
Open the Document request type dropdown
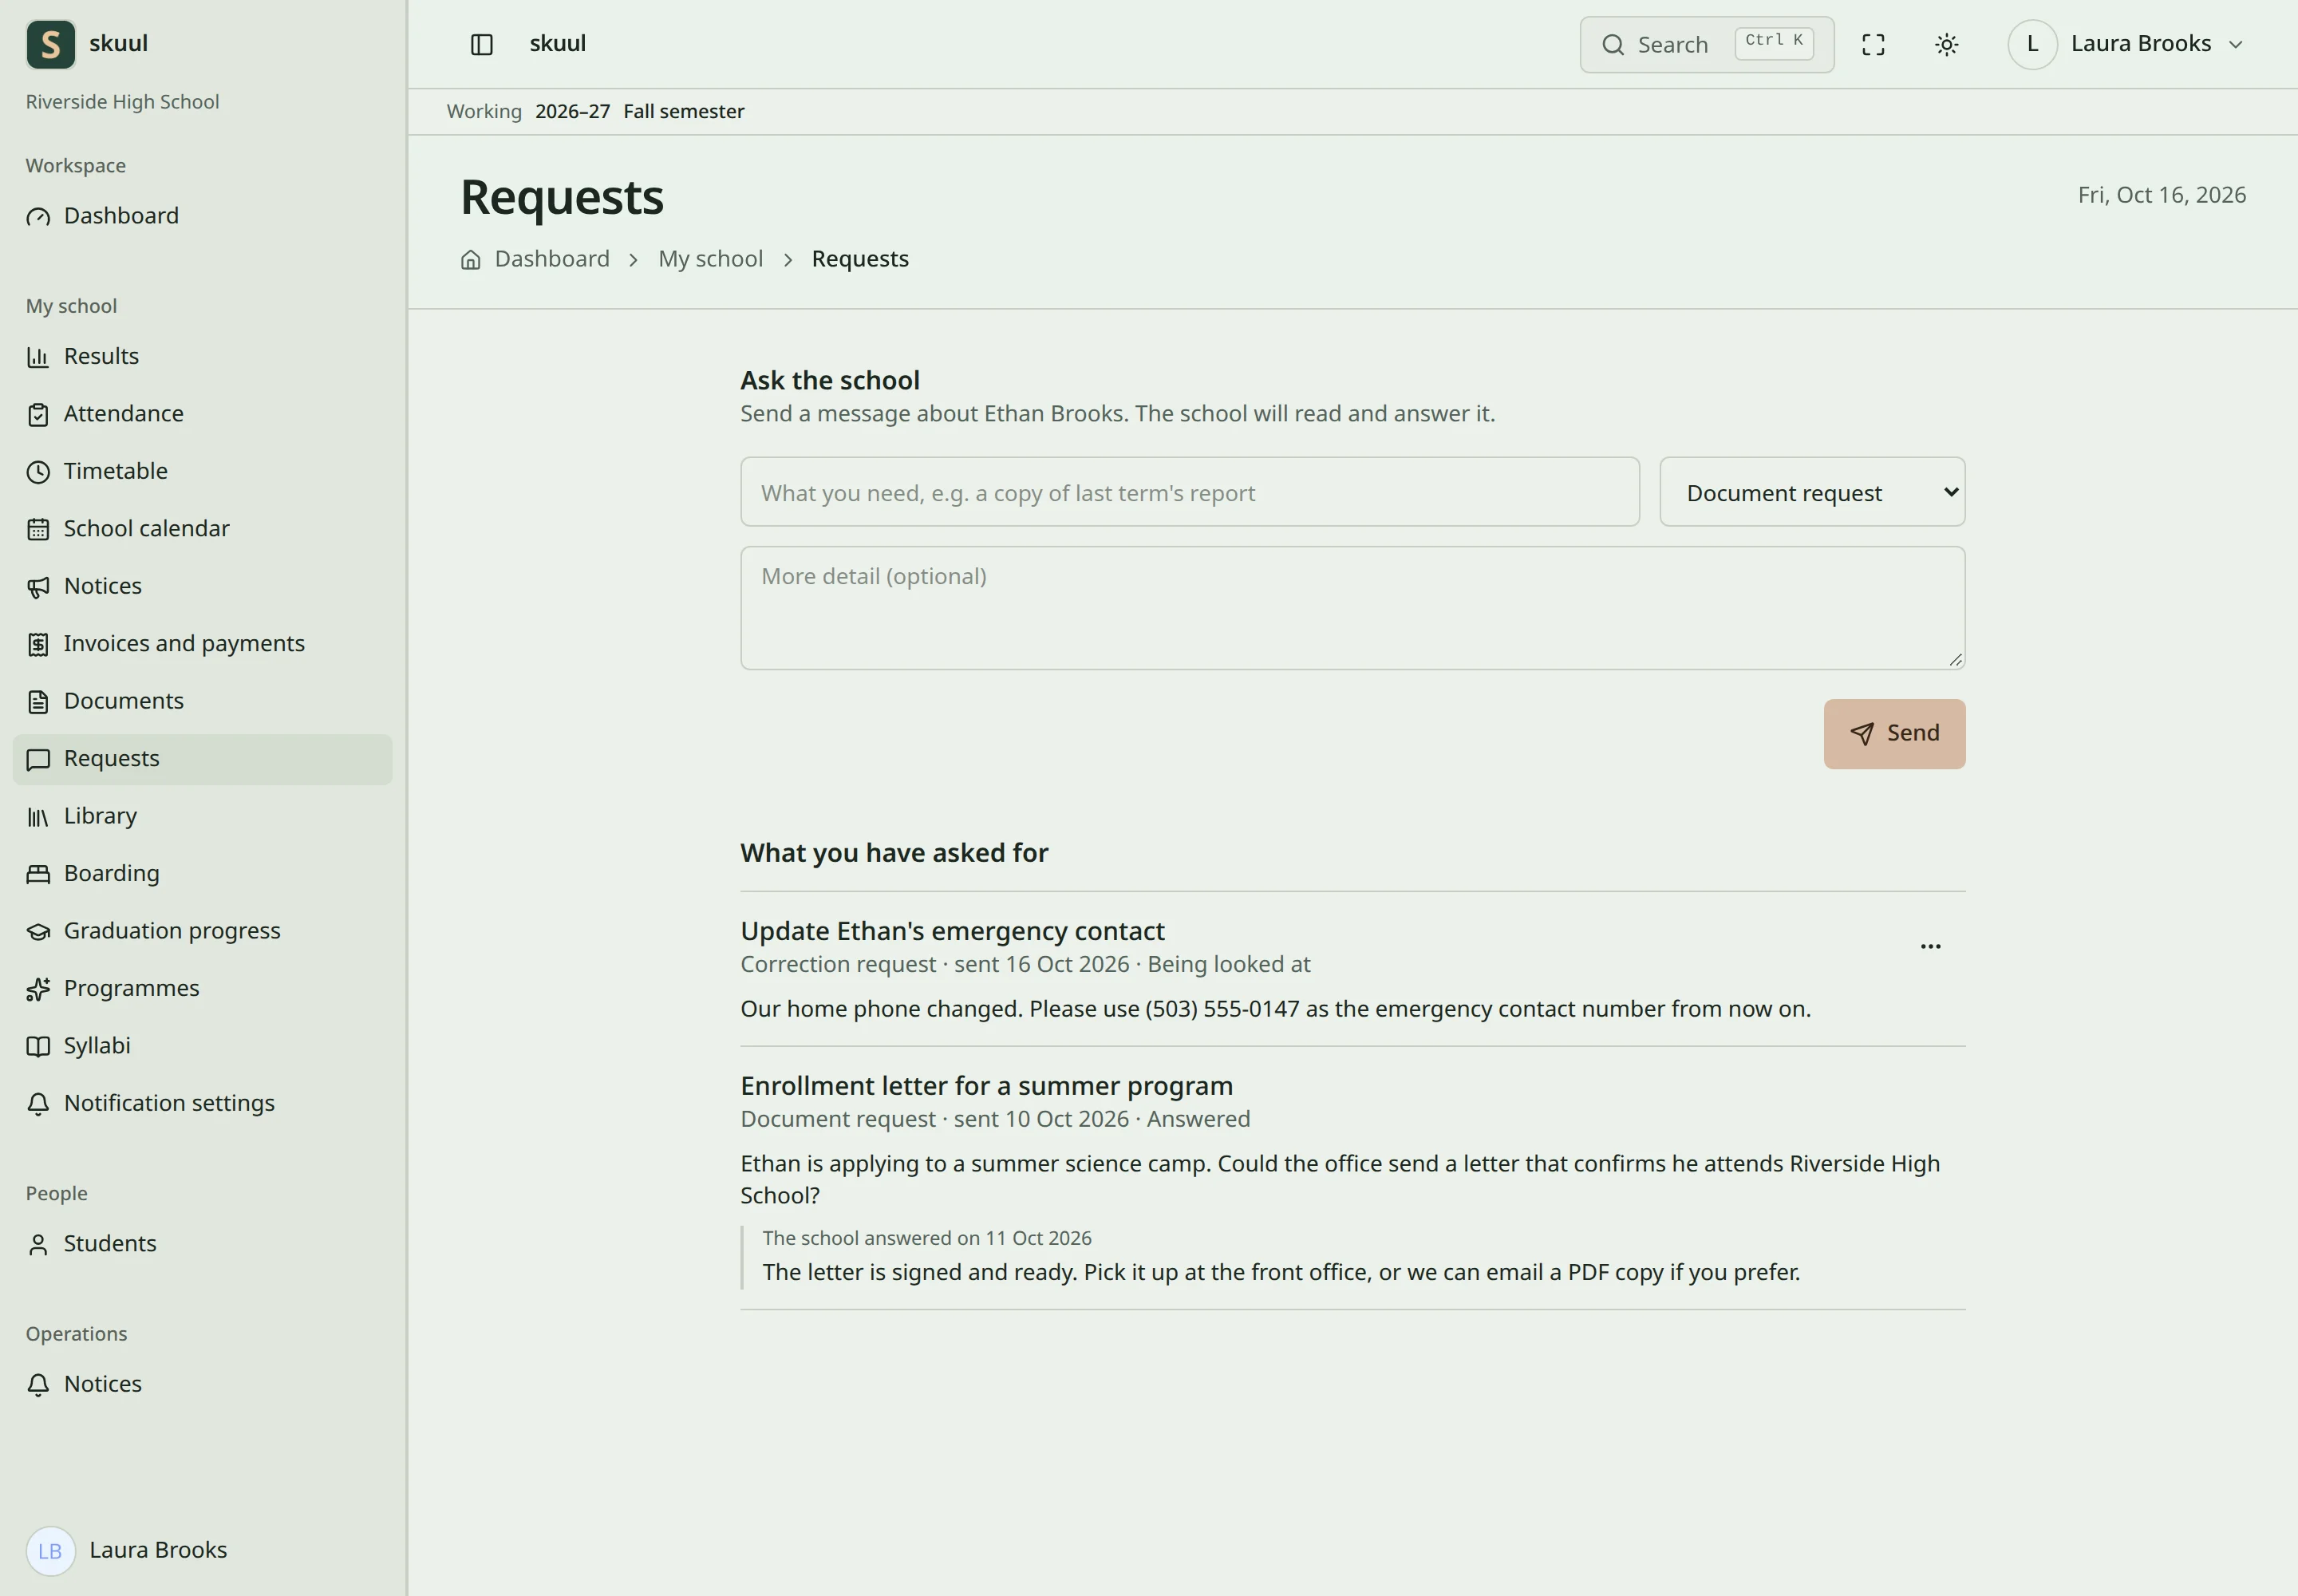[x=1812, y=492]
